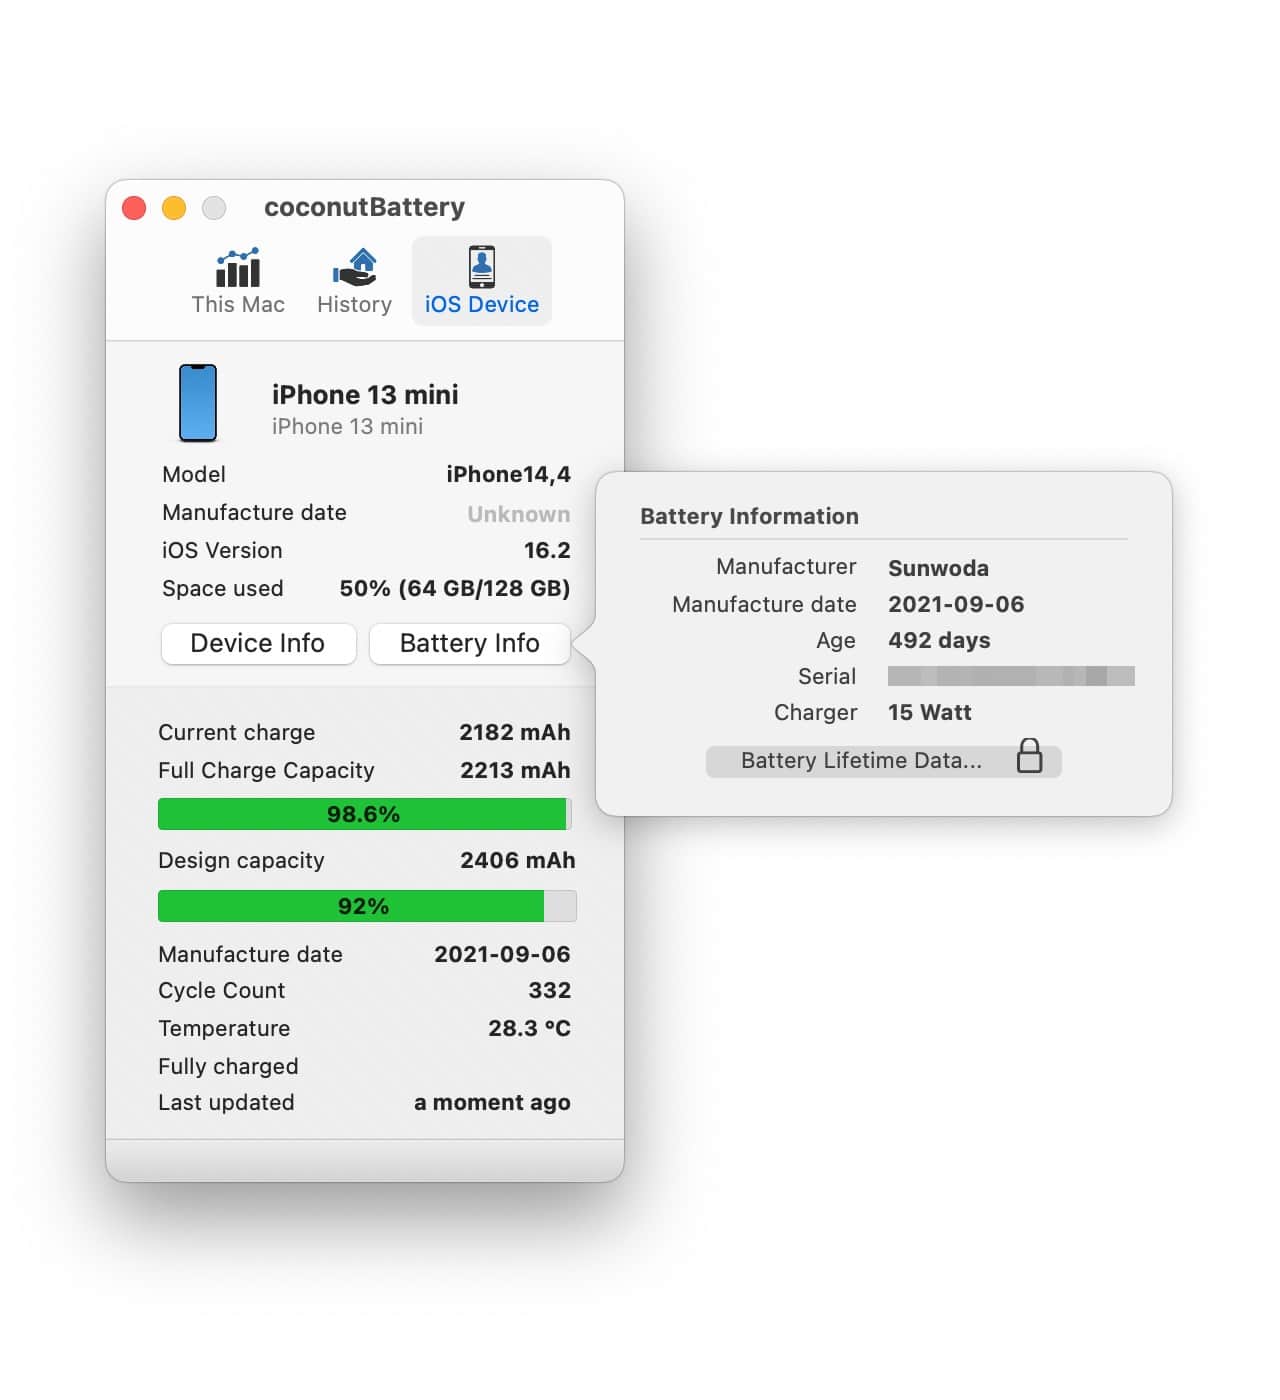Select the full charge capacity 2213 mAh
This screenshot has width=1280, height=1400.
click(515, 771)
